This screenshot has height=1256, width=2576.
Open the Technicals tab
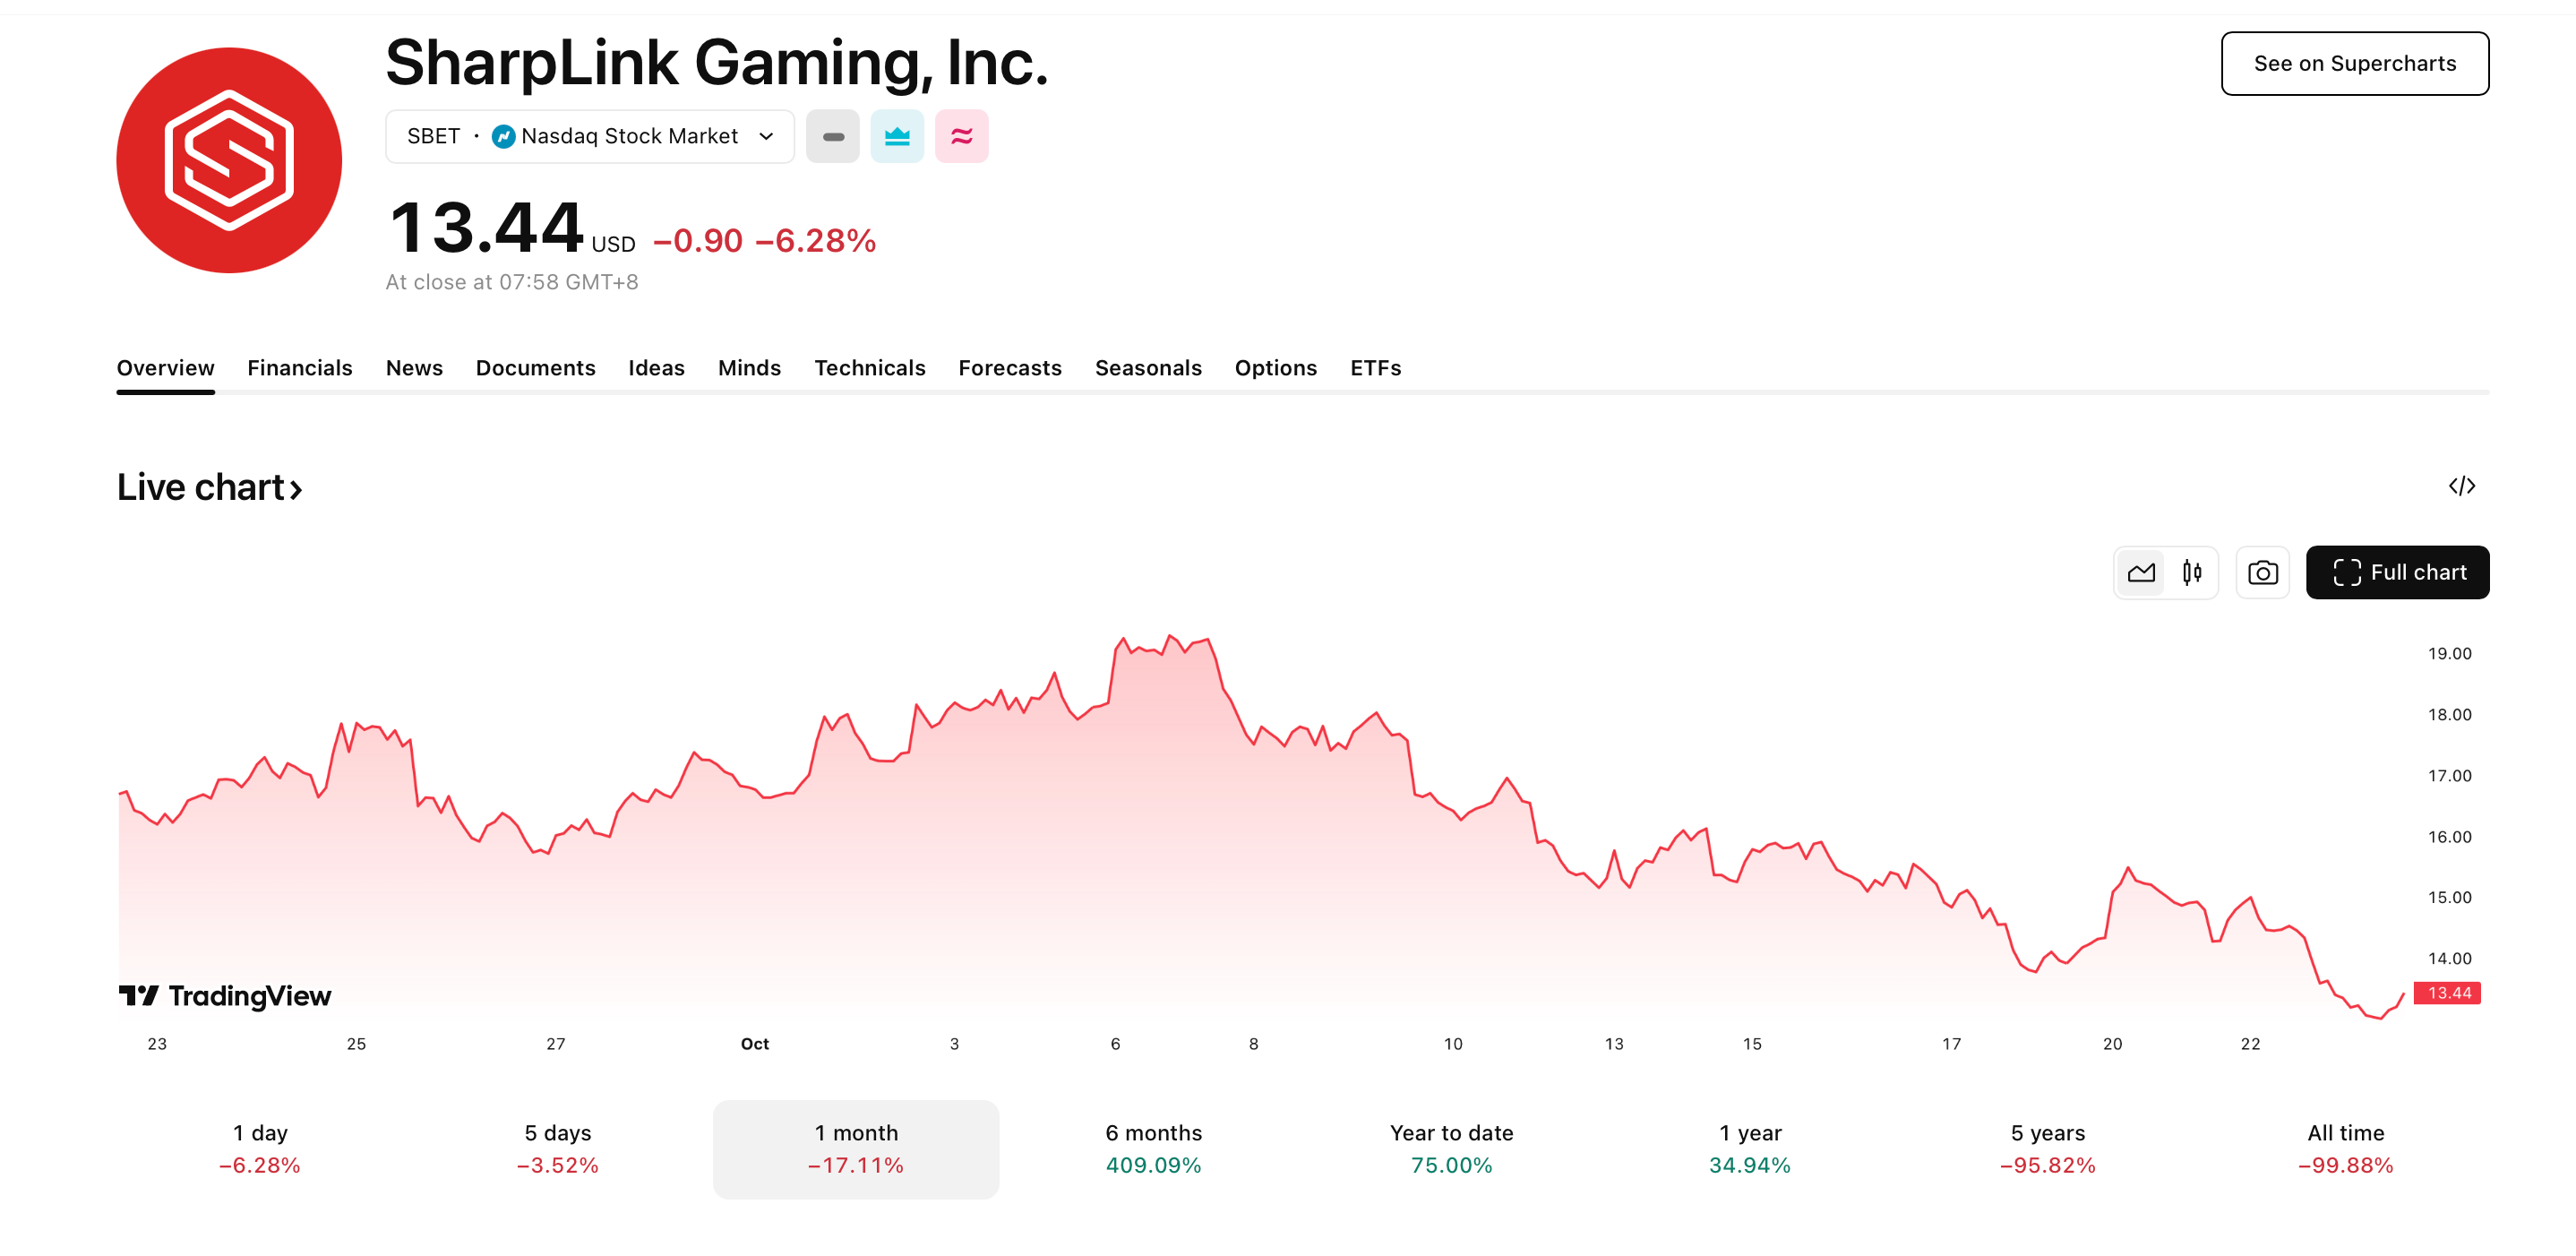(x=870, y=368)
